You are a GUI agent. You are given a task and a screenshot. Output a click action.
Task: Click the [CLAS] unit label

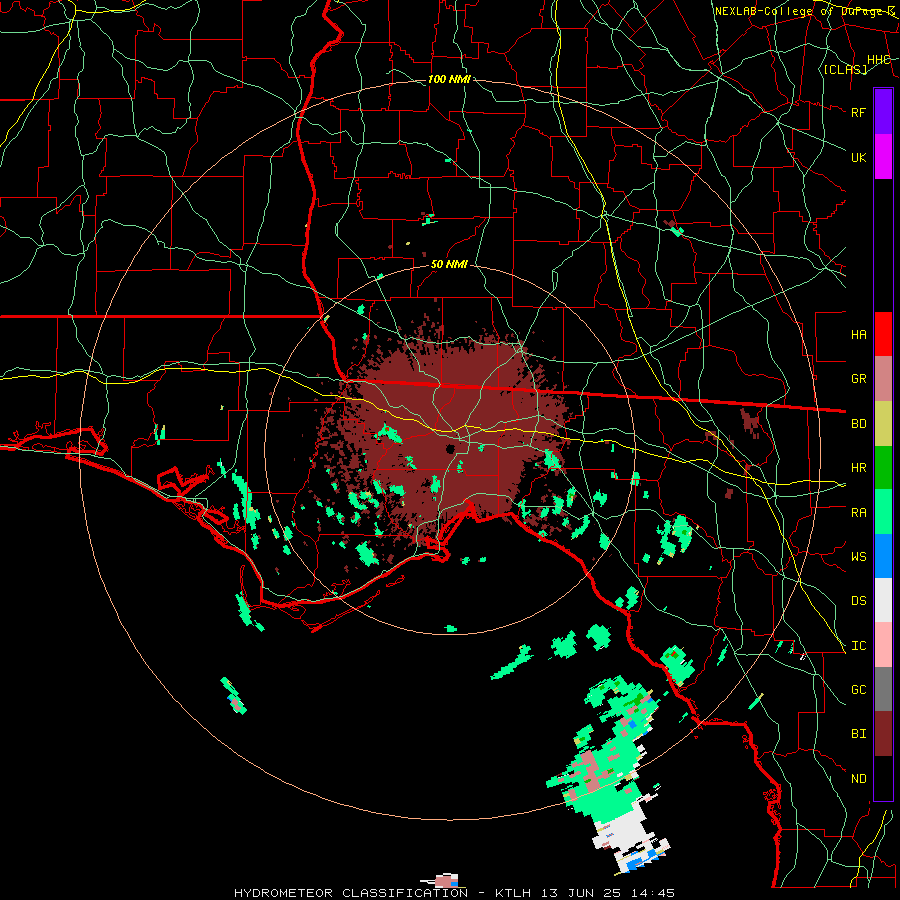[845, 70]
